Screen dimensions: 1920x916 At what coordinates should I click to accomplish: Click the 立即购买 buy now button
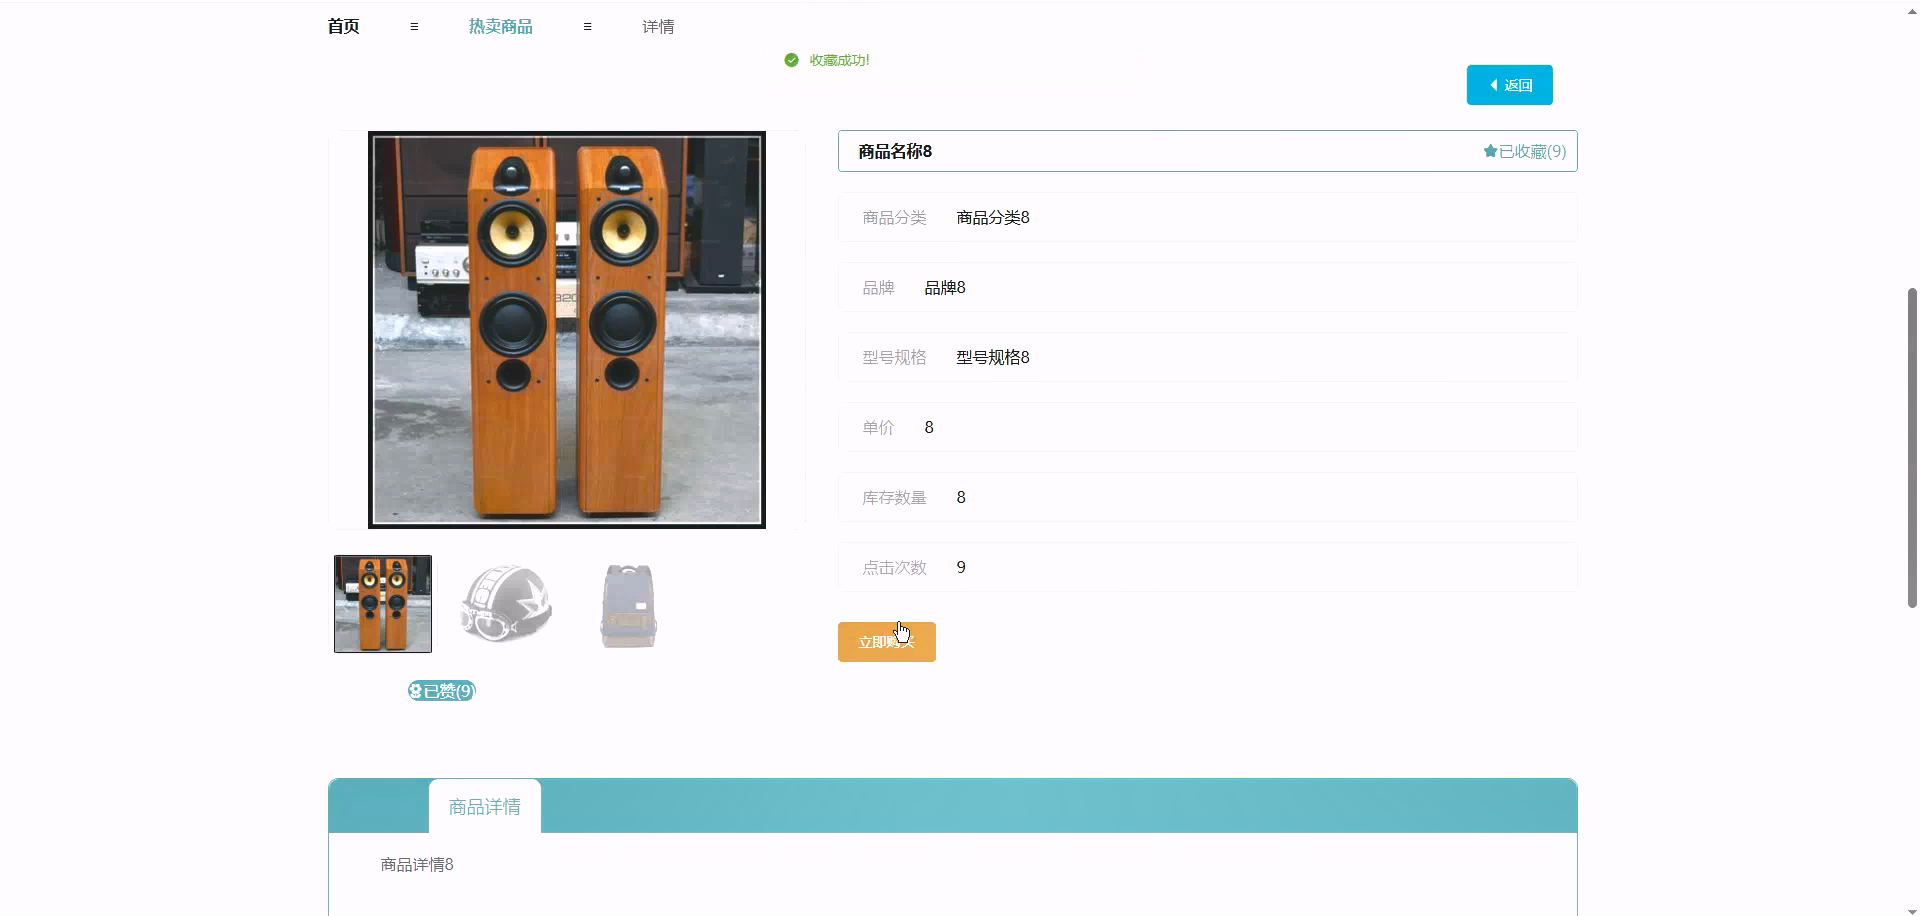click(887, 642)
